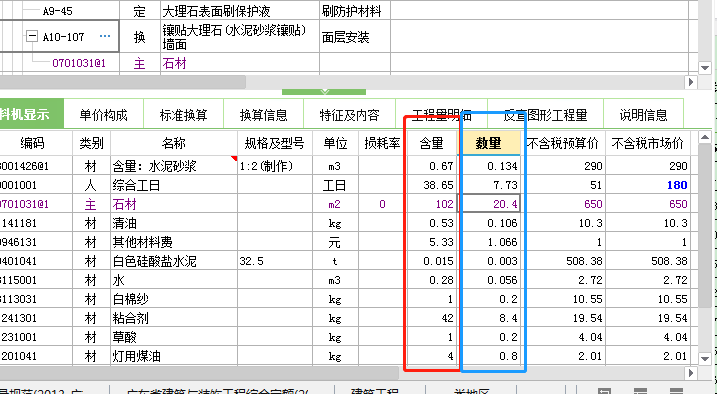This screenshot has height=394, width=717.
Task: Open the ellipsis button beside A10-107
Action: pyautogui.click(x=105, y=36)
